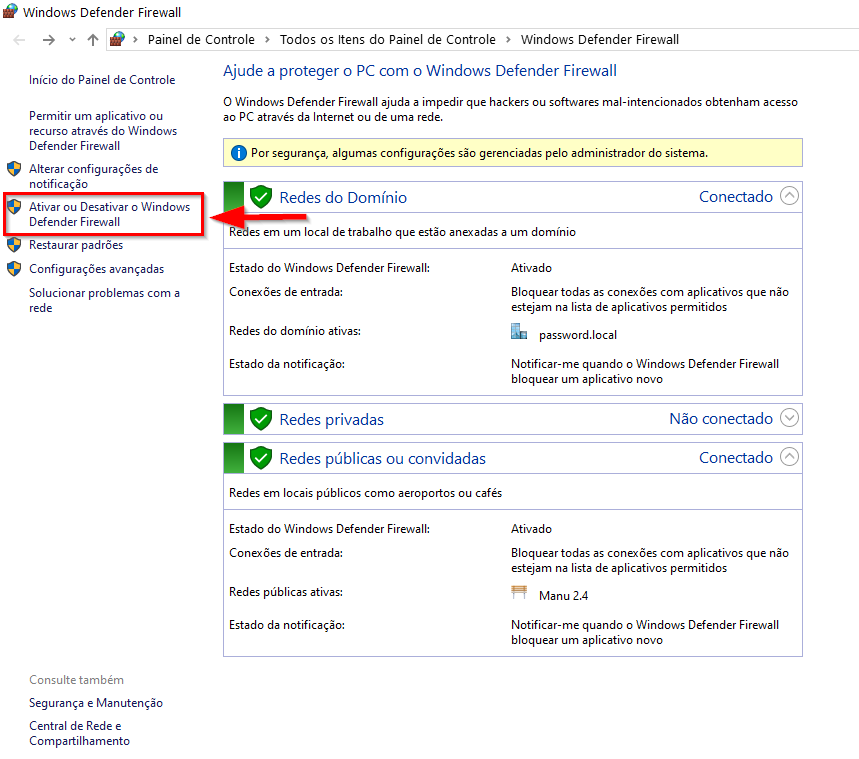Click Redes do Domínio section title
Viewport: 859px width, 759px height.
click(343, 197)
